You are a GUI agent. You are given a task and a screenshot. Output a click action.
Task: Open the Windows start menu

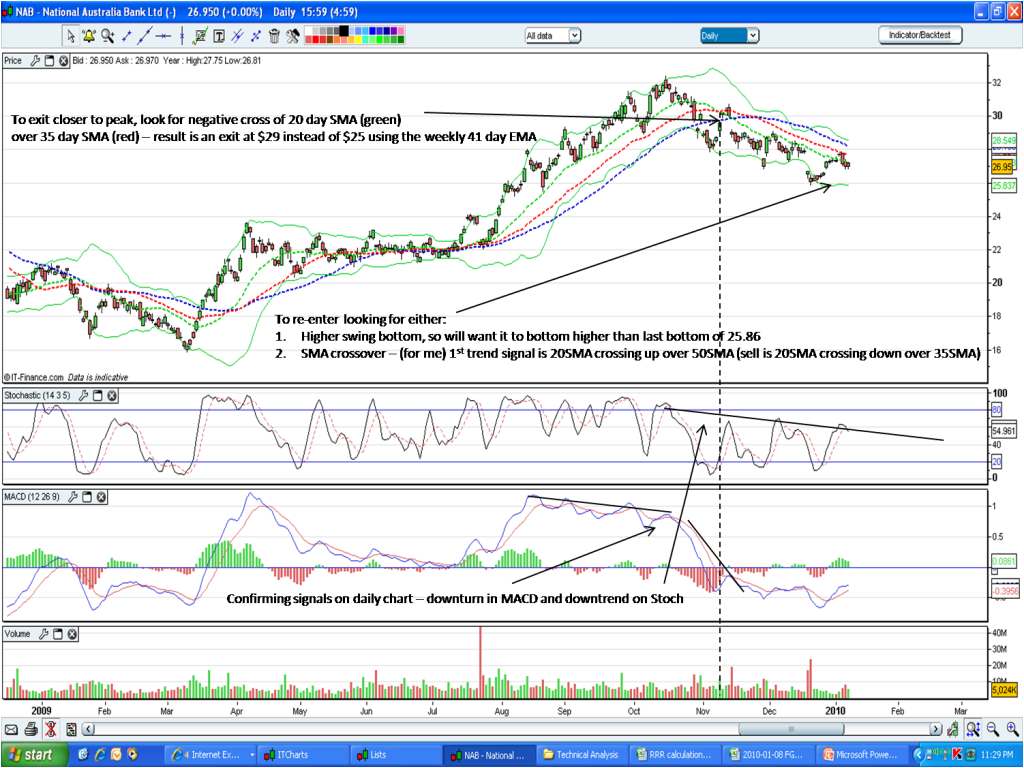[35, 755]
